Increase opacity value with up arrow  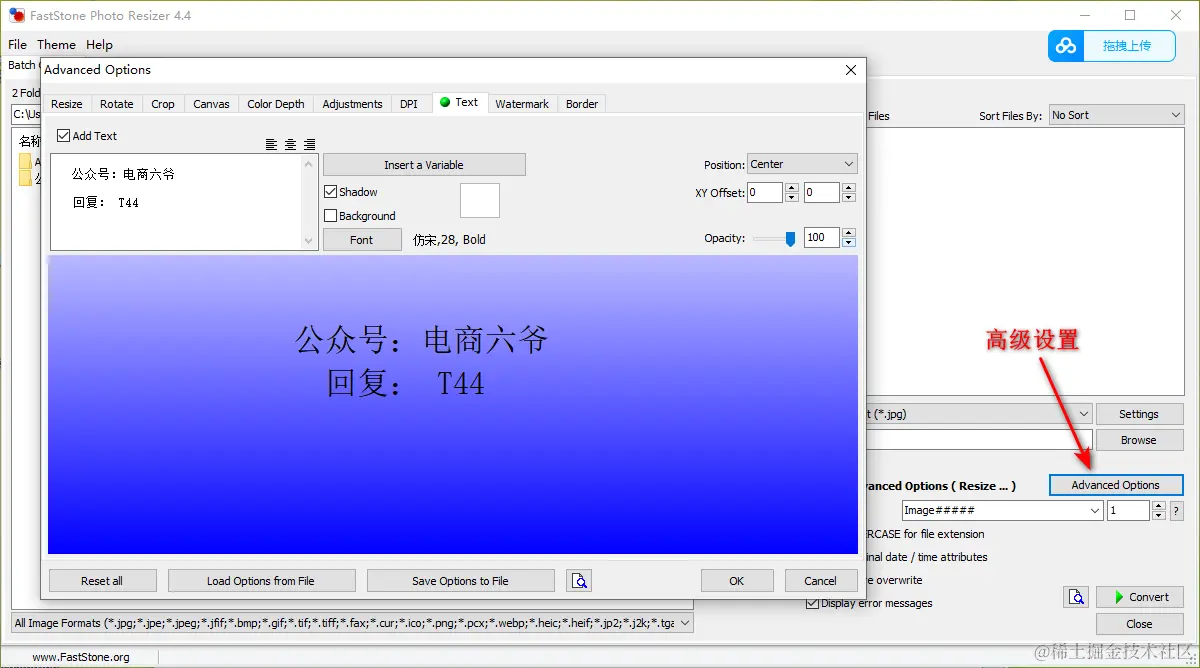[x=849, y=233]
